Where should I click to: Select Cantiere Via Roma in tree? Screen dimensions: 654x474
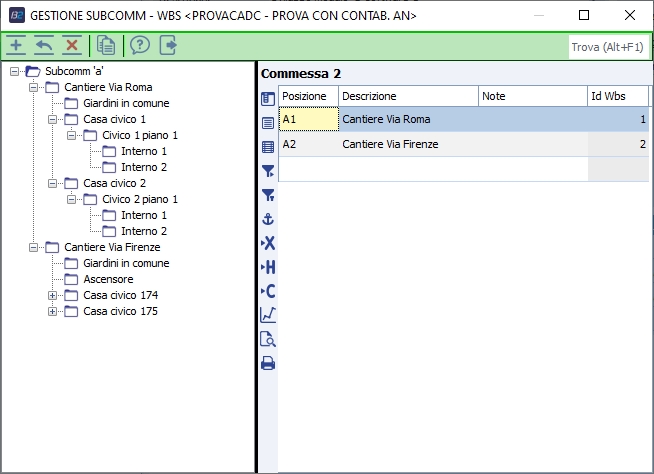[108, 87]
